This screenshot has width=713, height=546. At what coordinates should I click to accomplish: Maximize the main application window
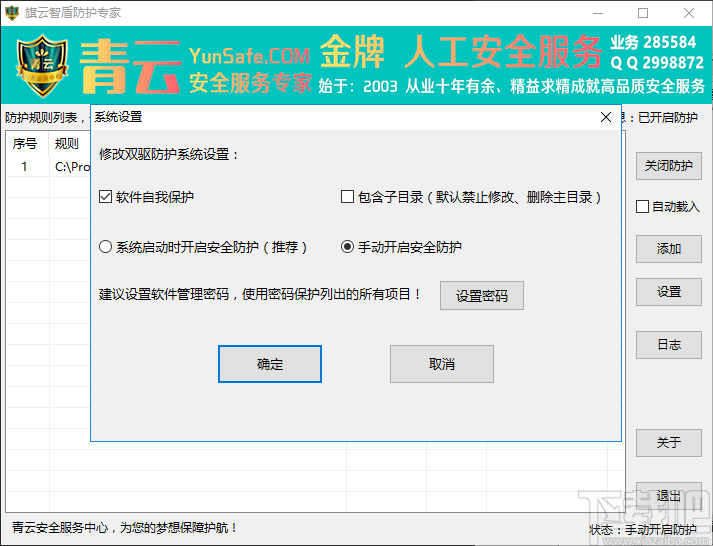[643, 13]
